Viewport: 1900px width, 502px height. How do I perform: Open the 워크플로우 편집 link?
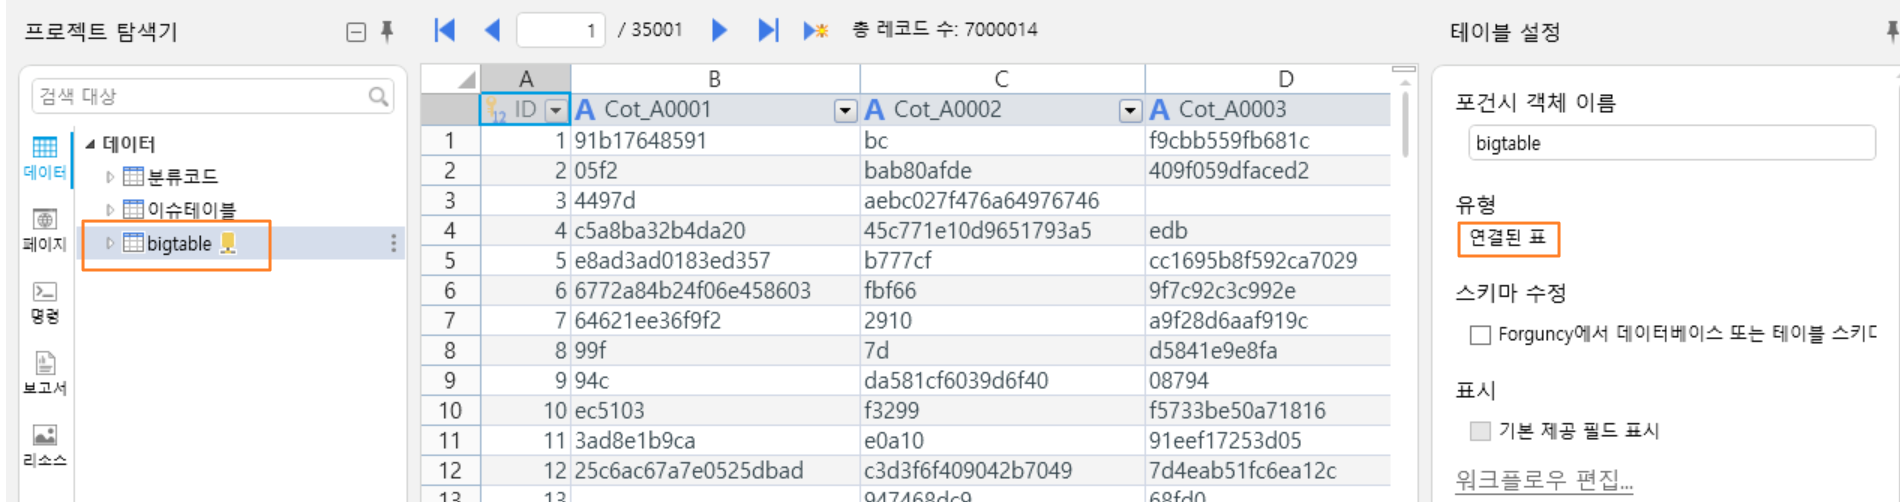(x=1543, y=480)
